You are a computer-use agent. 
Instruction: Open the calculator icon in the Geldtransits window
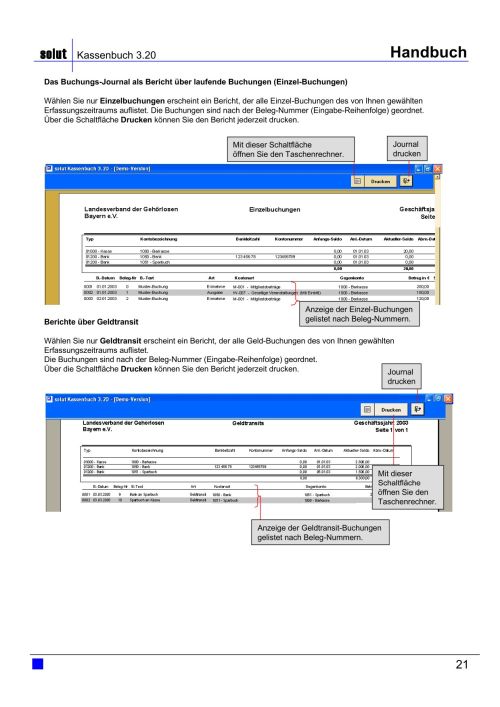(367, 409)
